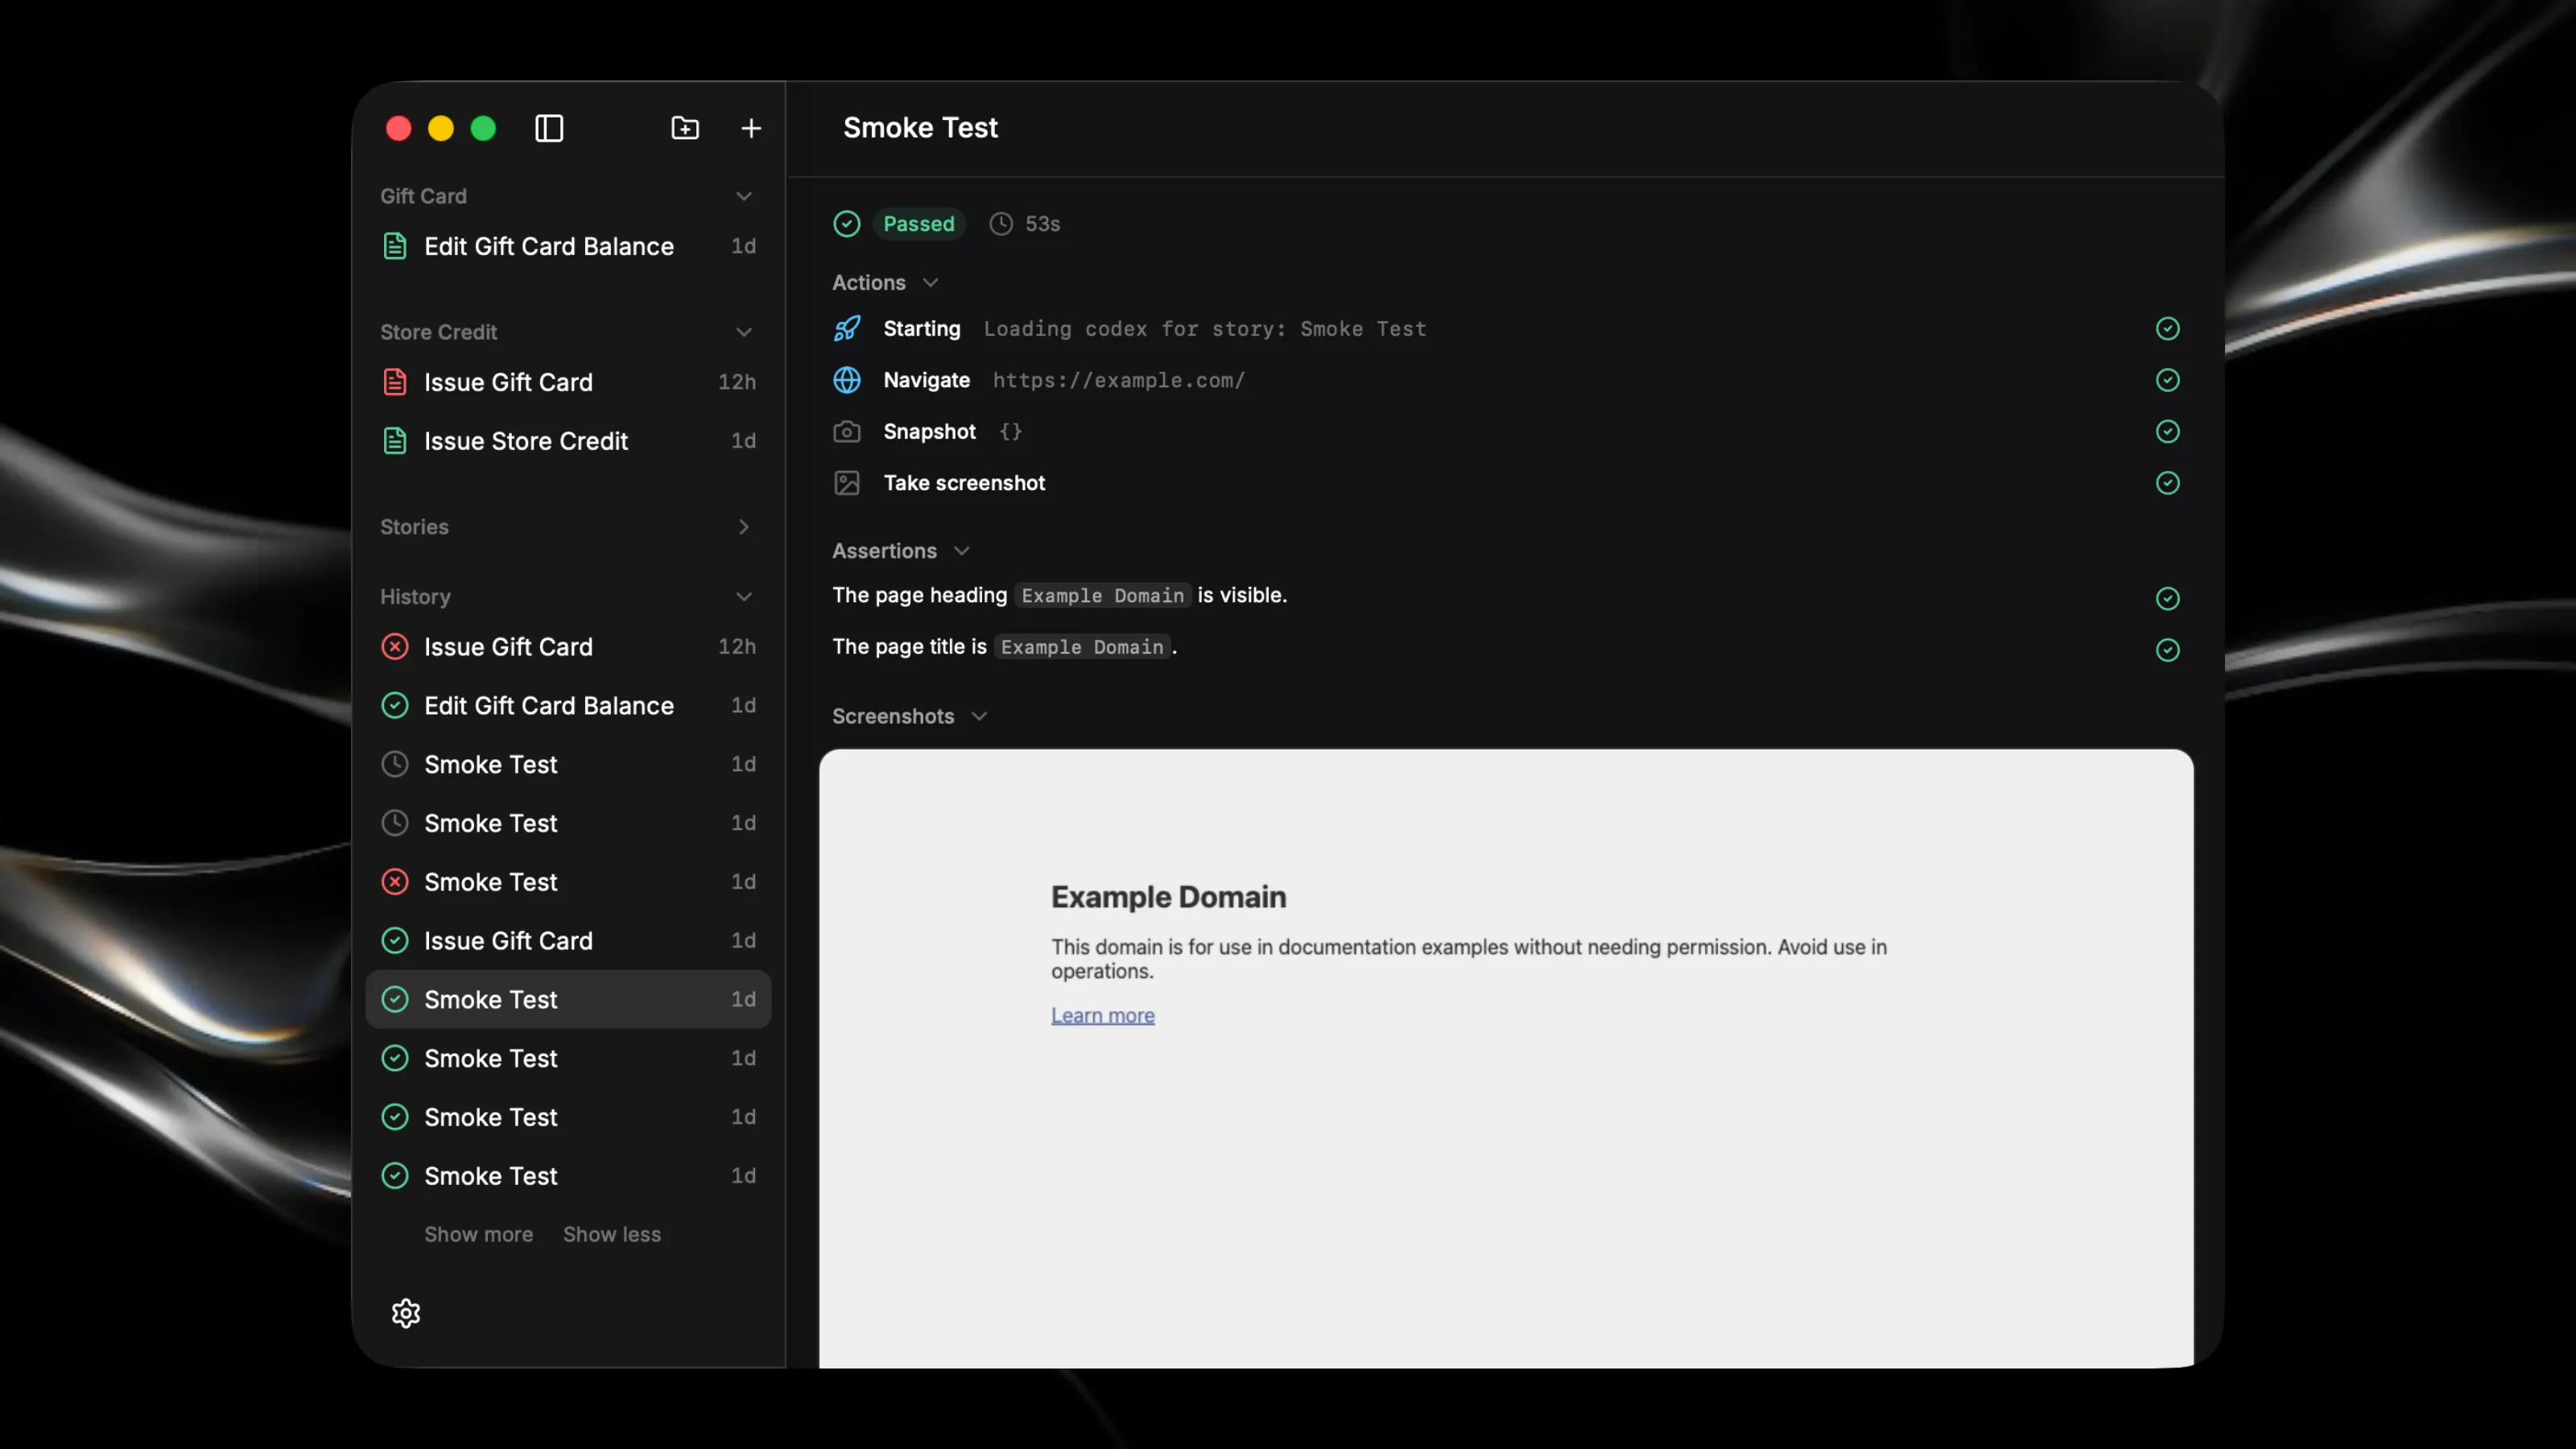Click the red failed icon on 12h Issue Gift Card

coord(395,647)
